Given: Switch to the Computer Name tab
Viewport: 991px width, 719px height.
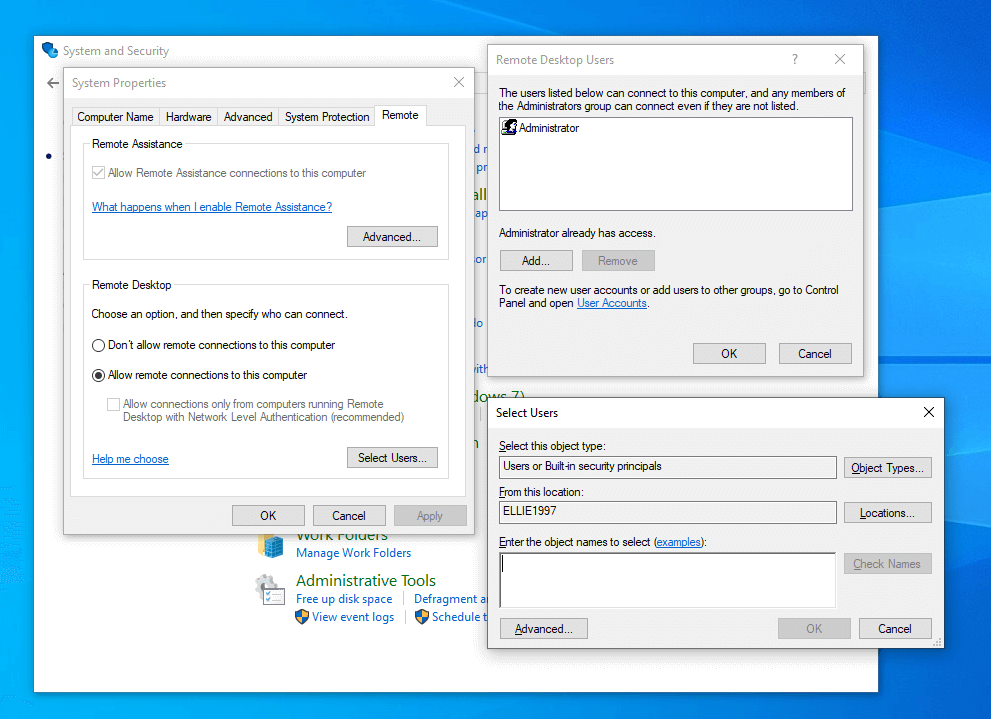Looking at the screenshot, I should coord(115,117).
